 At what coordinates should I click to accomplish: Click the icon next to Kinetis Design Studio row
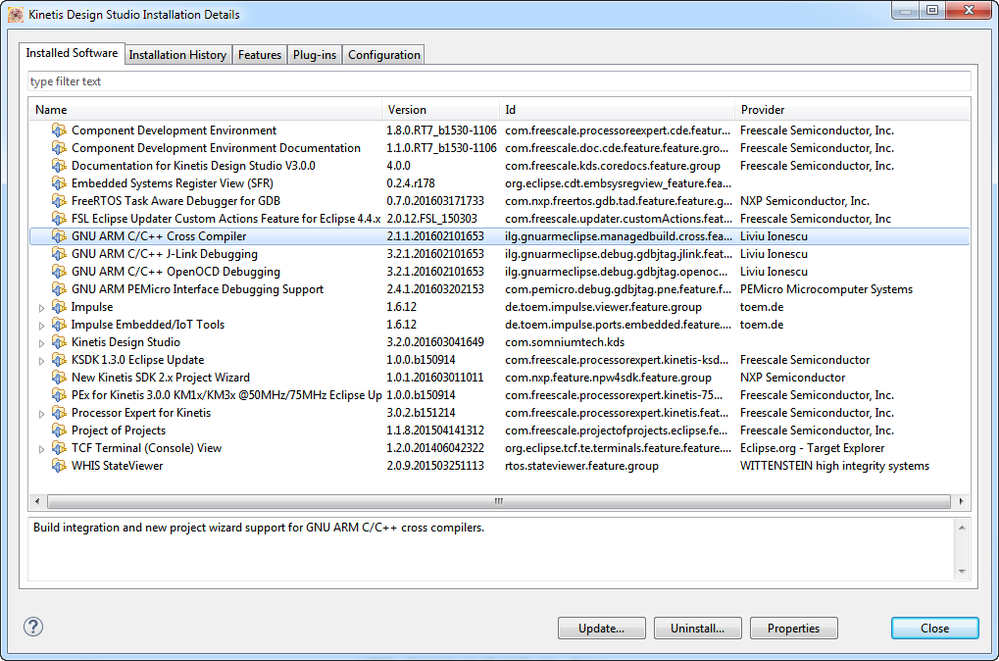(x=59, y=342)
